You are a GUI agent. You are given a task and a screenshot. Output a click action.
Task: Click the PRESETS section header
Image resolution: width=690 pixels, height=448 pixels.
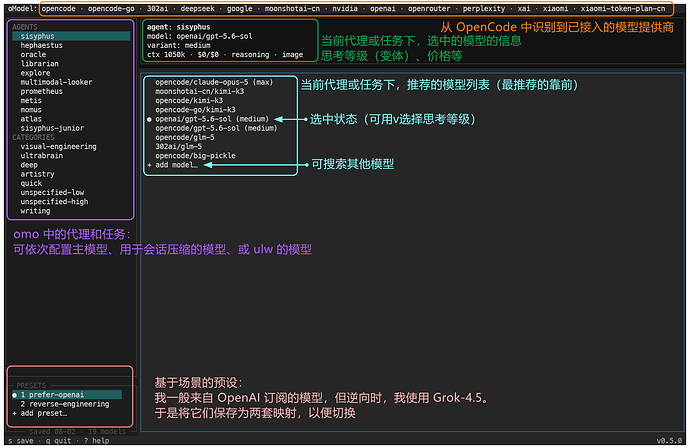[x=31, y=385]
